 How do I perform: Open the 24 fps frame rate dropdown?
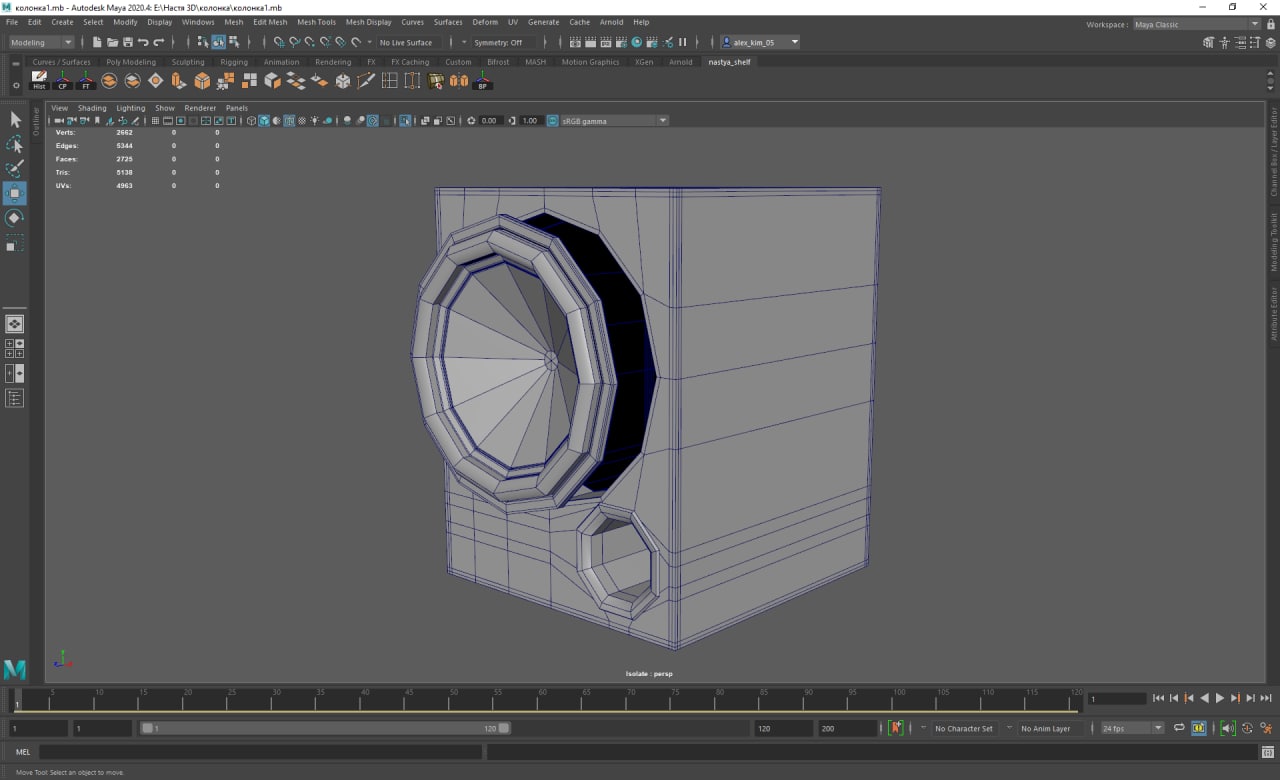[1132, 728]
